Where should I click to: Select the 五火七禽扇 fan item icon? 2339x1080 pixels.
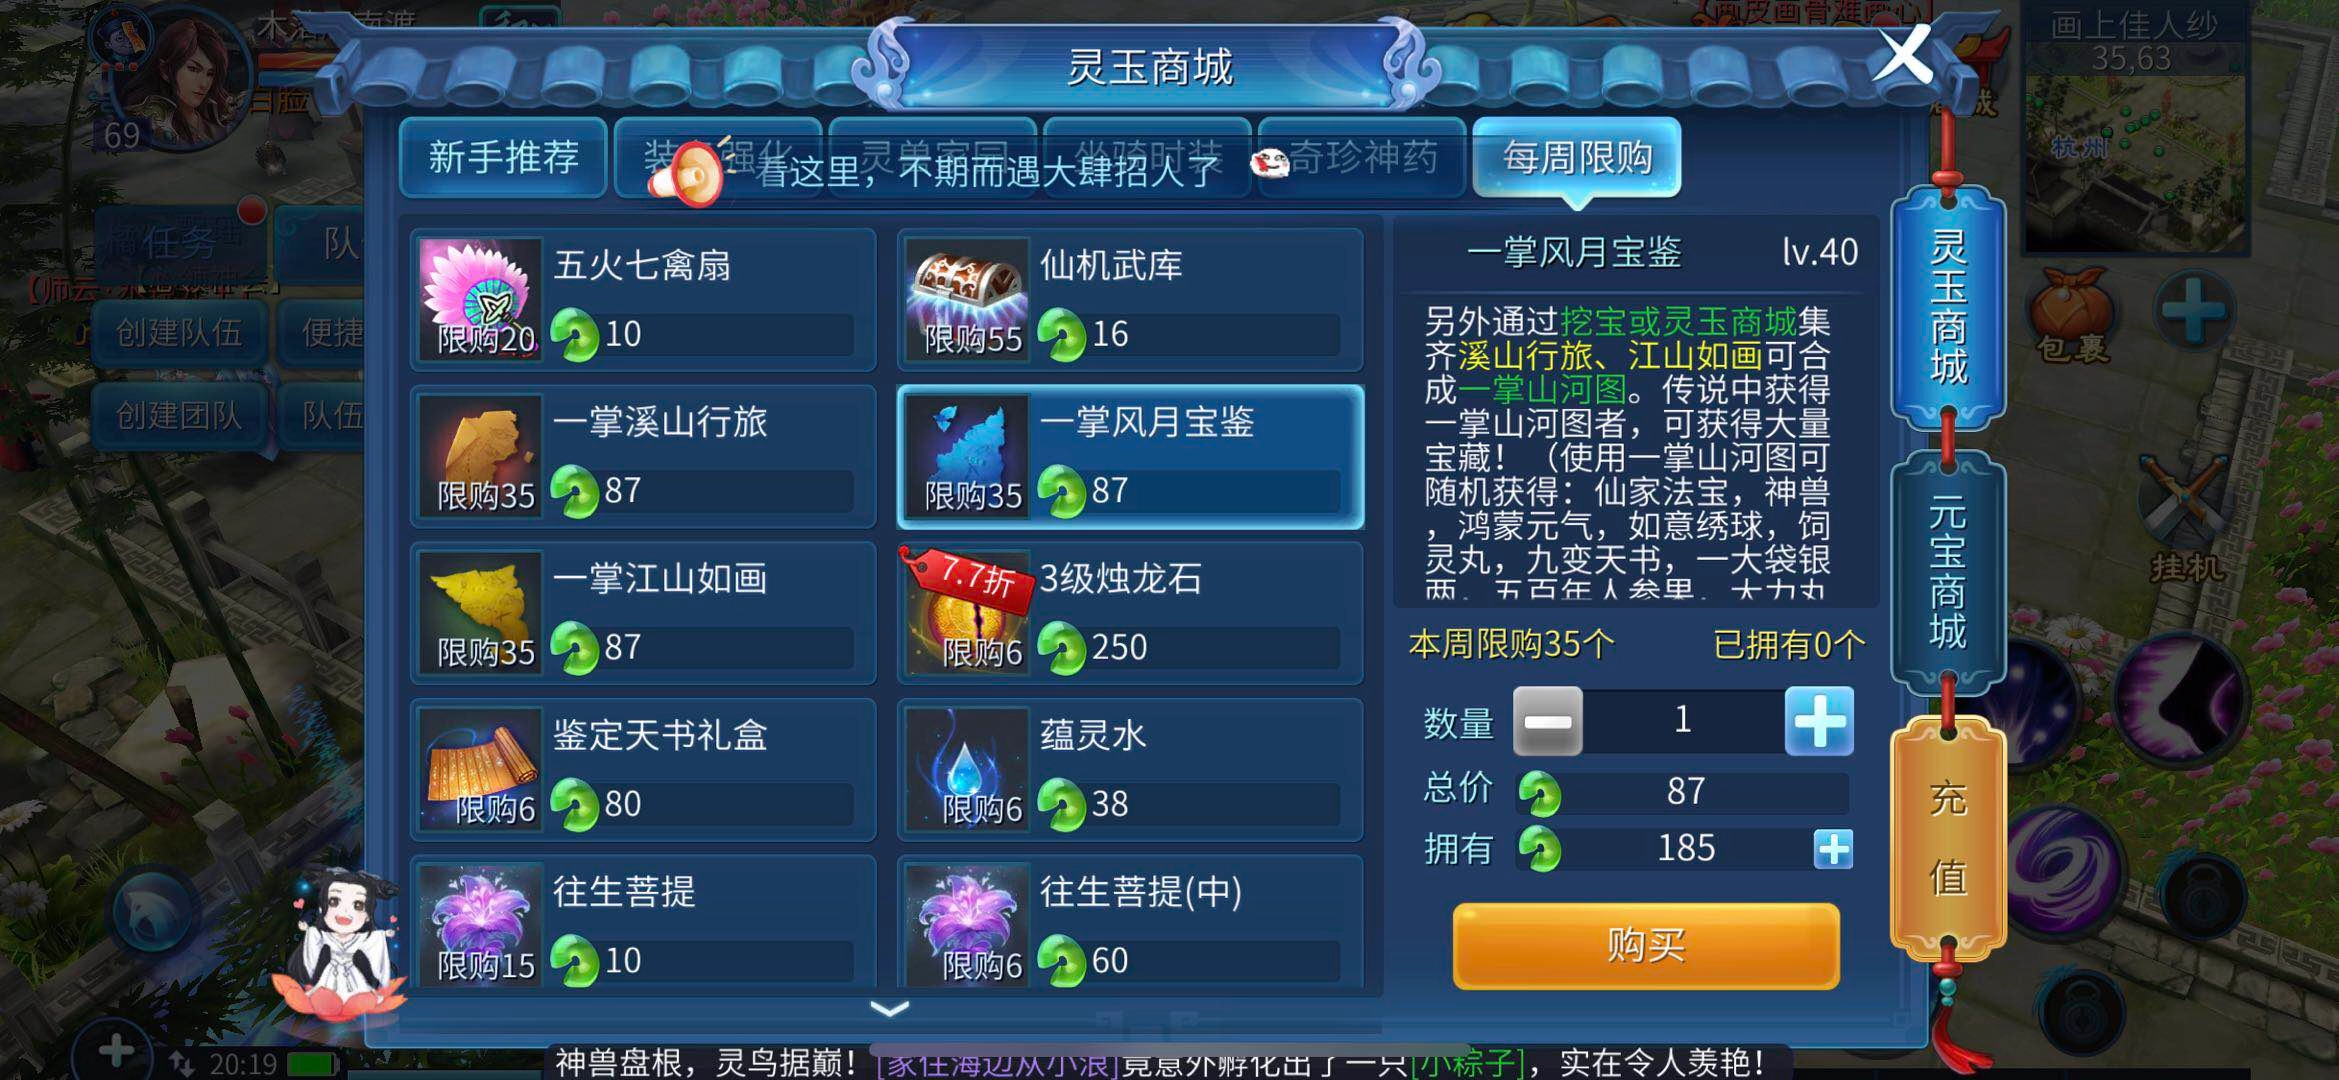(x=480, y=298)
